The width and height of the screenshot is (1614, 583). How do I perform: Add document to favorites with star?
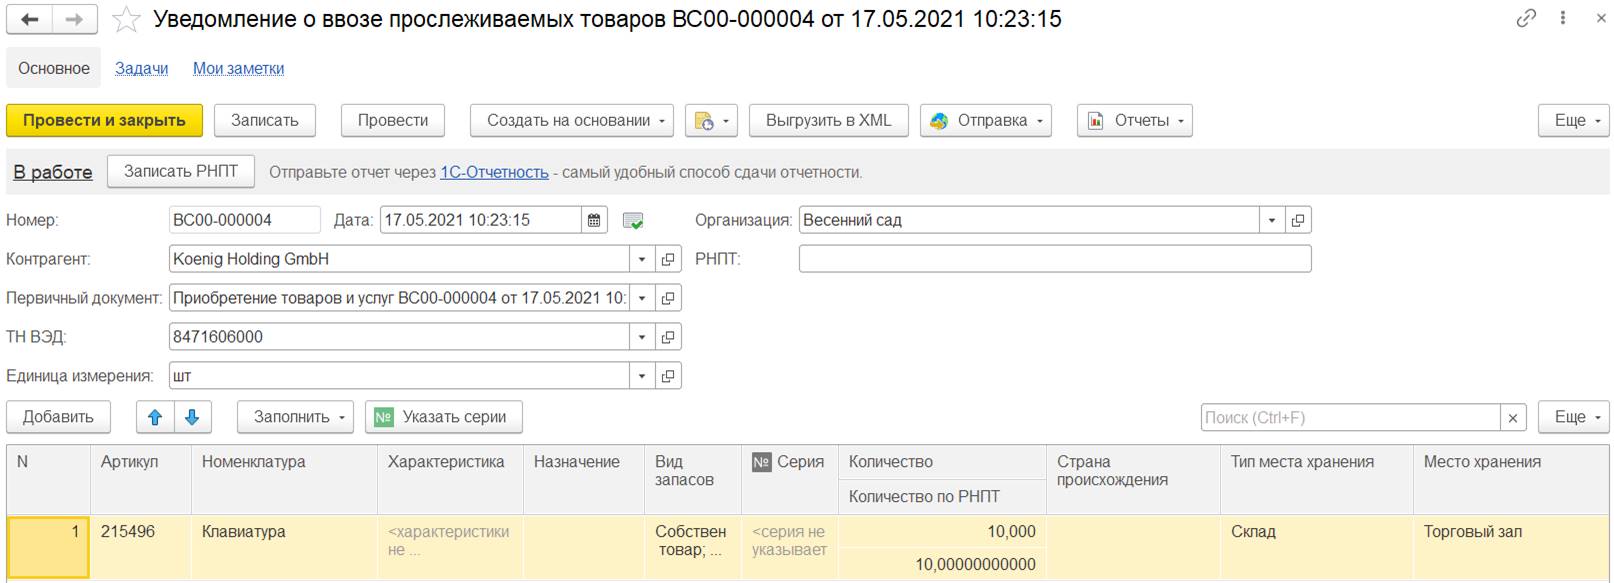pos(126,20)
